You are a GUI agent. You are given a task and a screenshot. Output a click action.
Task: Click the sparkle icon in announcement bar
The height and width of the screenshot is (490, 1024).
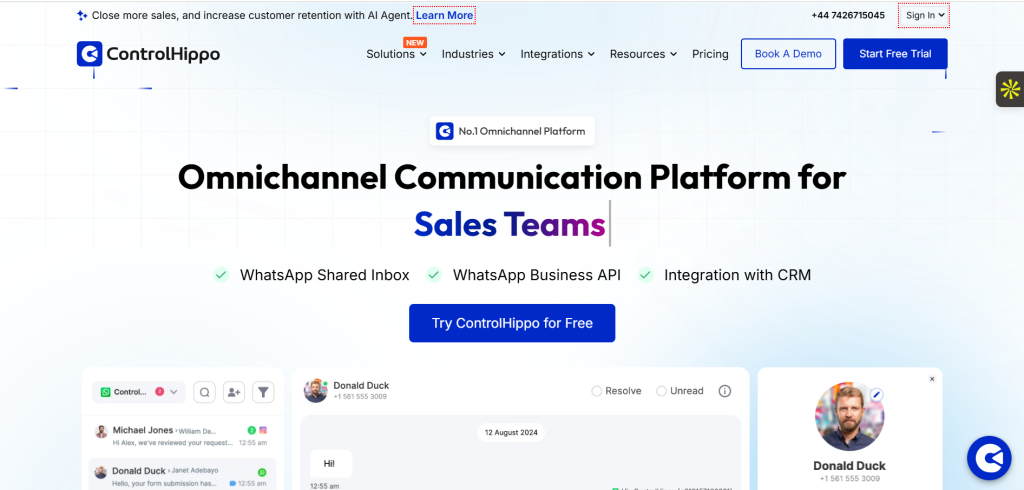82,15
